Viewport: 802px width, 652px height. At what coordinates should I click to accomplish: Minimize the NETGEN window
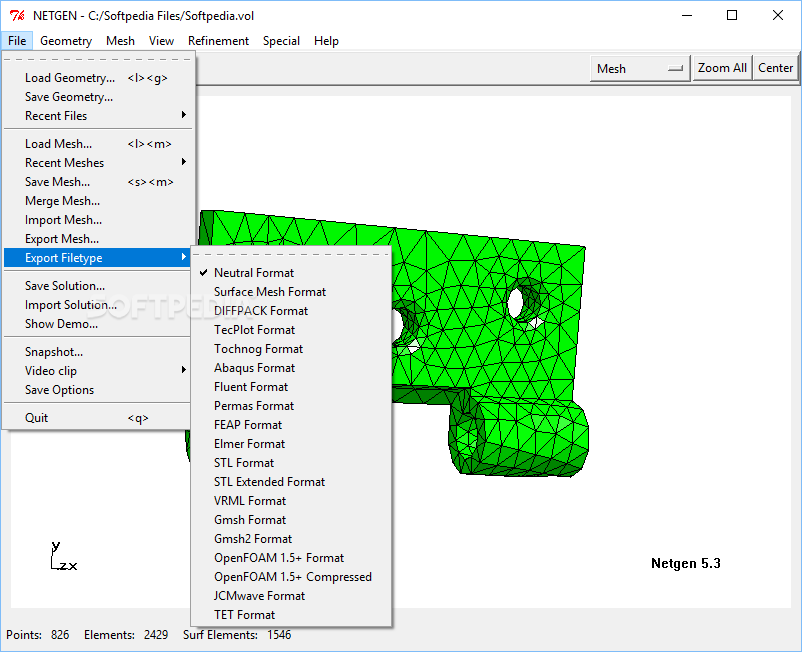click(687, 15)
